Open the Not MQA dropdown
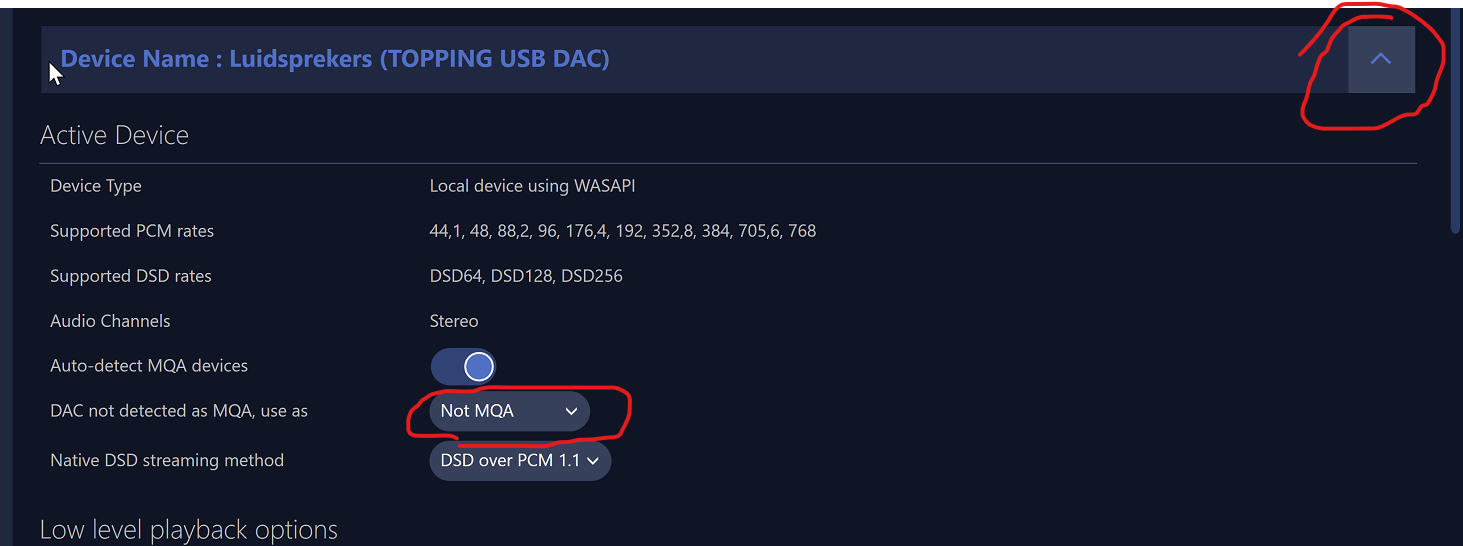The width and height of the screenshot is (1463, 546). [508, 411]
